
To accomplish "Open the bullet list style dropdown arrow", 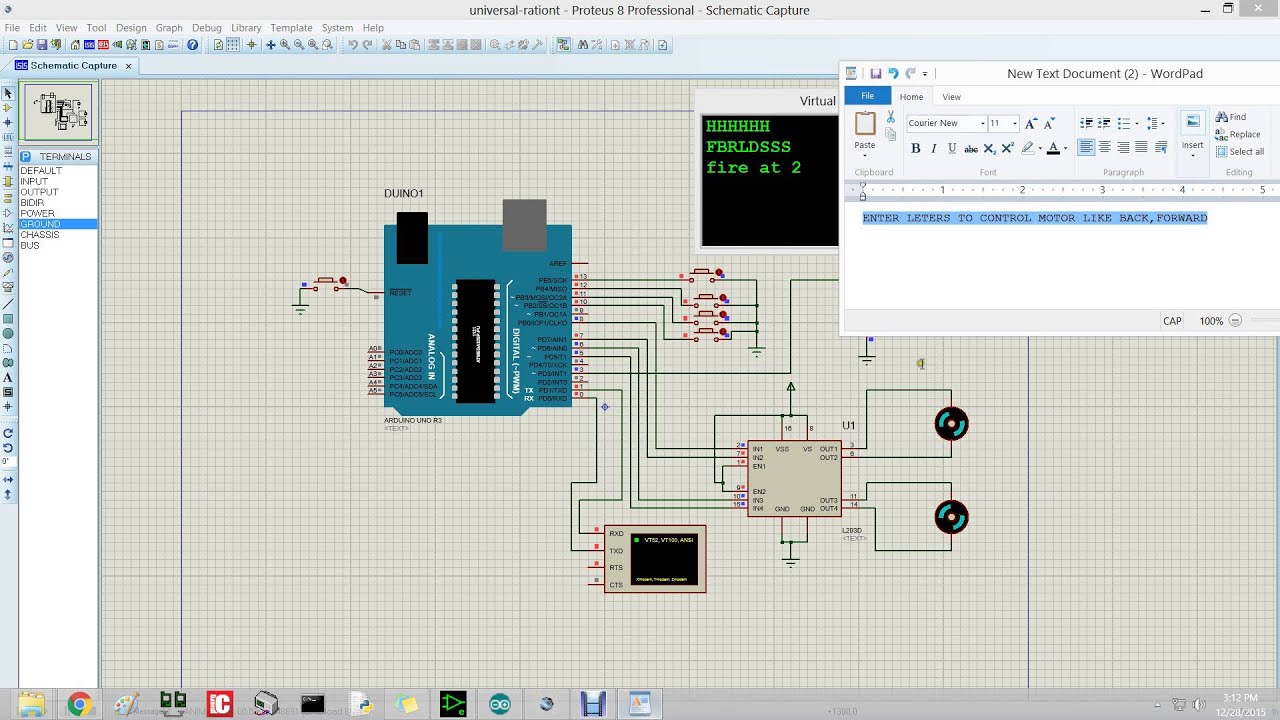I will point(1137,123).
